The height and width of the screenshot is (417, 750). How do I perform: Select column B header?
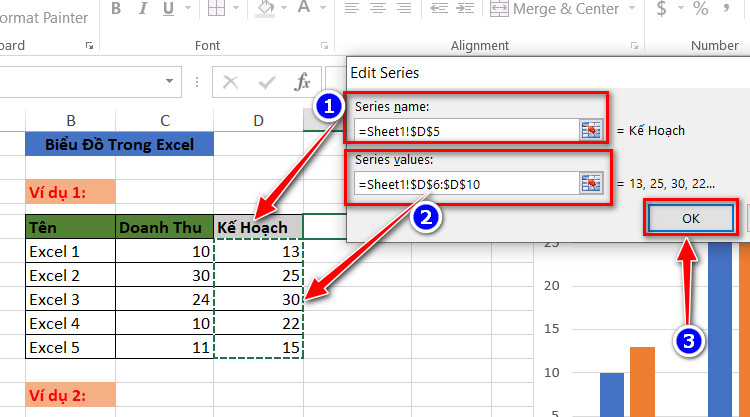click(x=70, y=120)
